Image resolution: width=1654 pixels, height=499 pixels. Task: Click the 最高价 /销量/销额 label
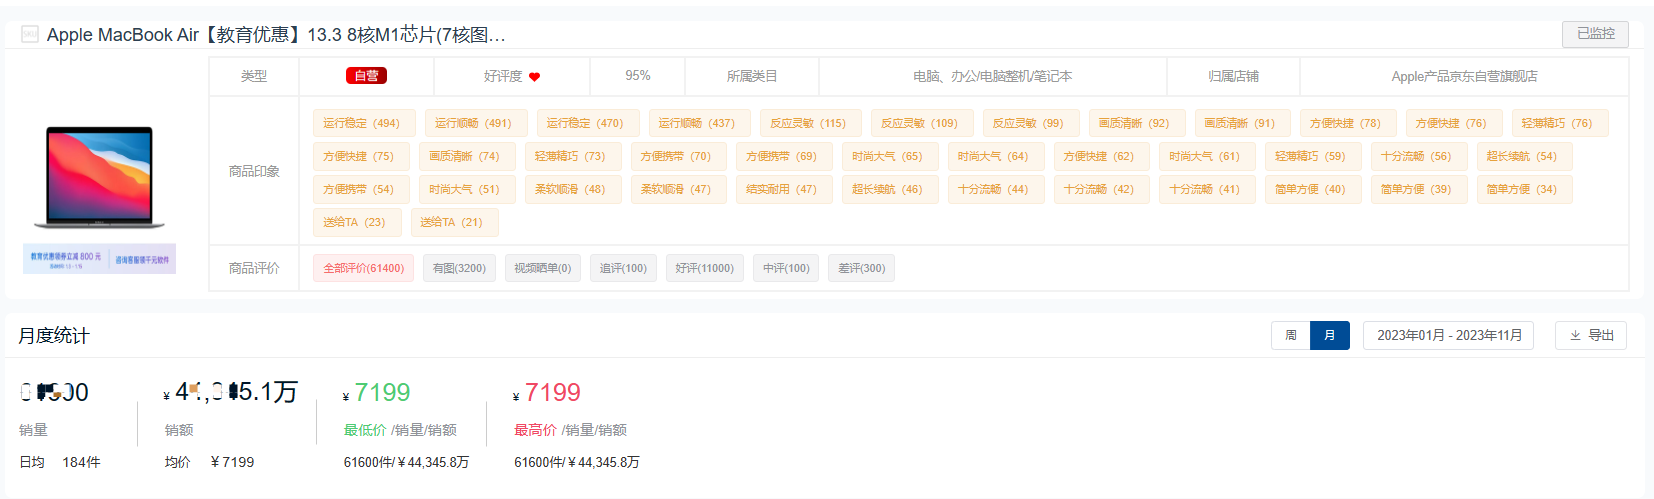[x=570, y=430]
